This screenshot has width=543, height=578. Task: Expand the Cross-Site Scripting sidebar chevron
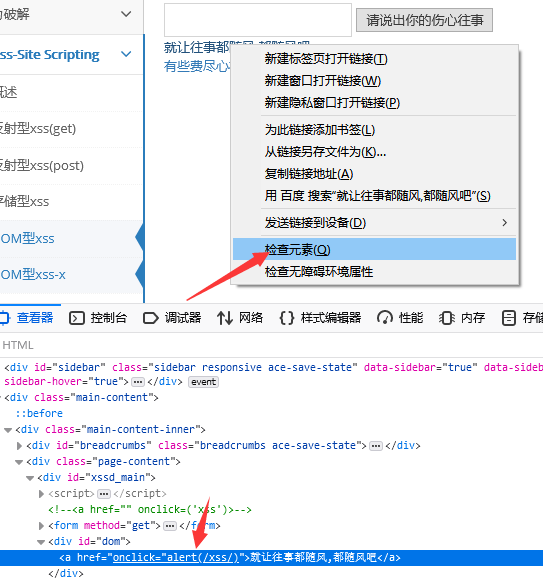(x=126, y=54)
